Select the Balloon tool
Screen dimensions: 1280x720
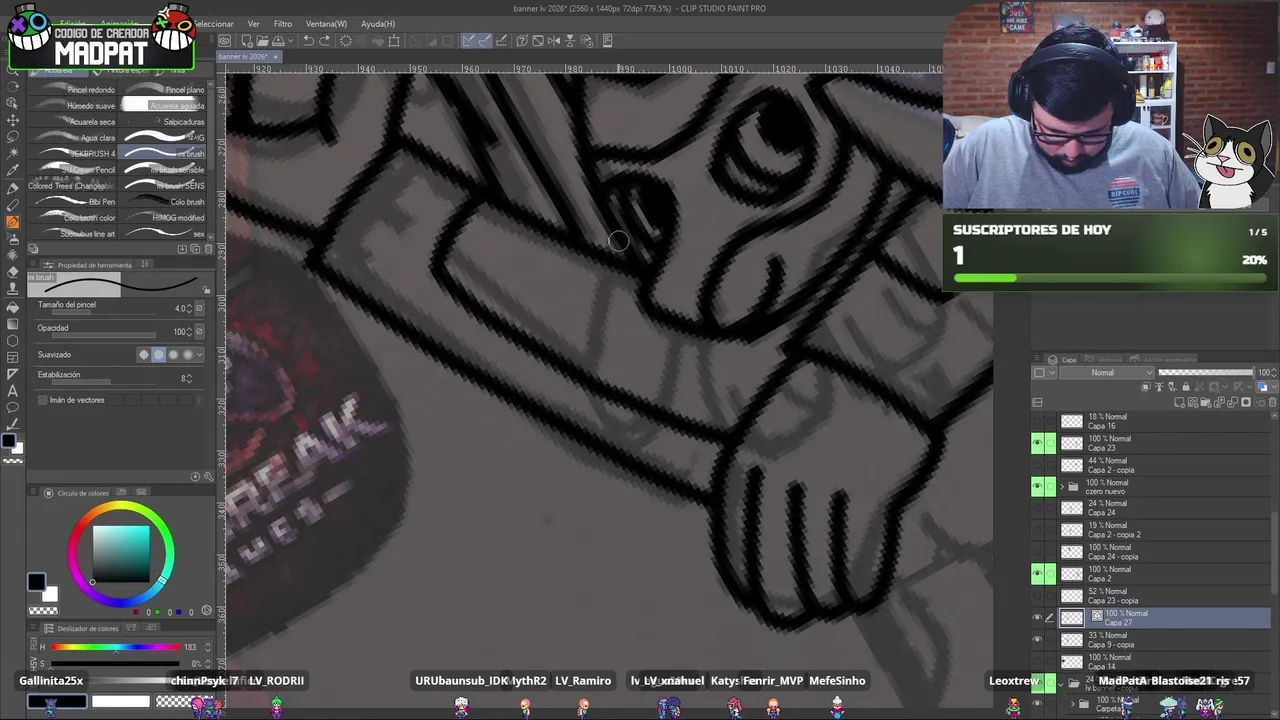(x=13, y=408)
